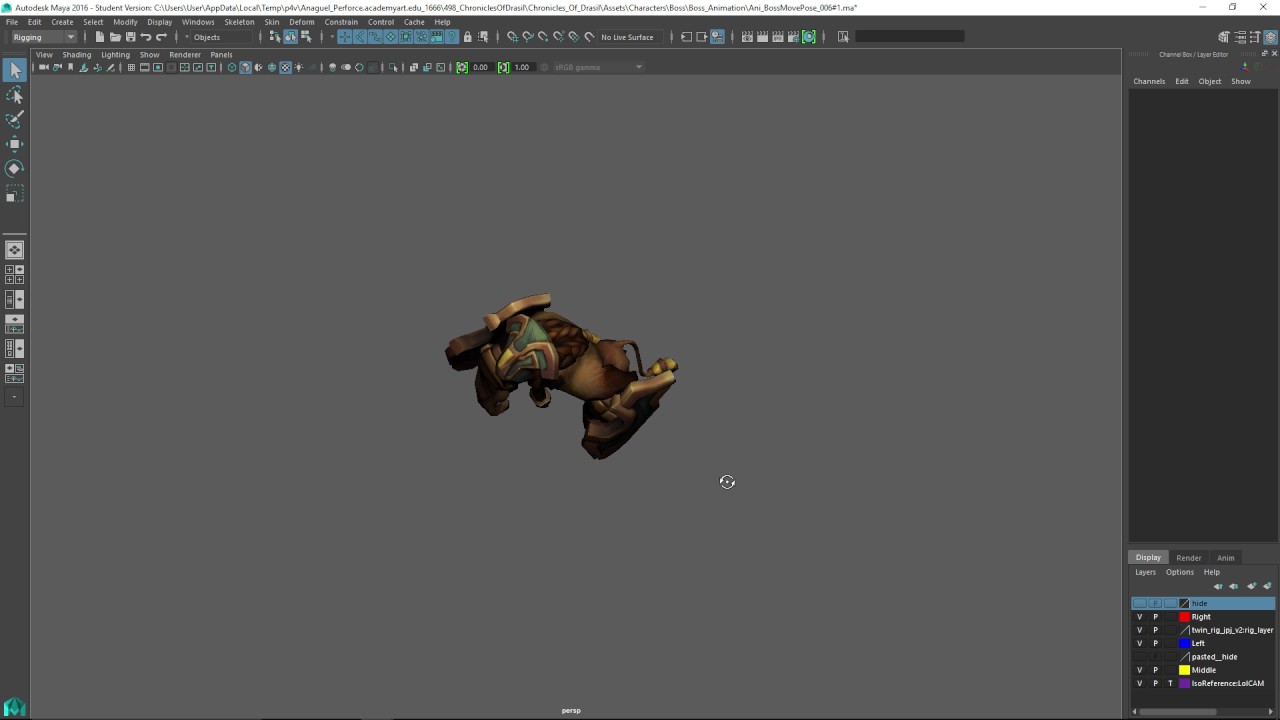
Task: Open a scene with the folder icon
Action: pyautogui.click(x=115, y=37)
